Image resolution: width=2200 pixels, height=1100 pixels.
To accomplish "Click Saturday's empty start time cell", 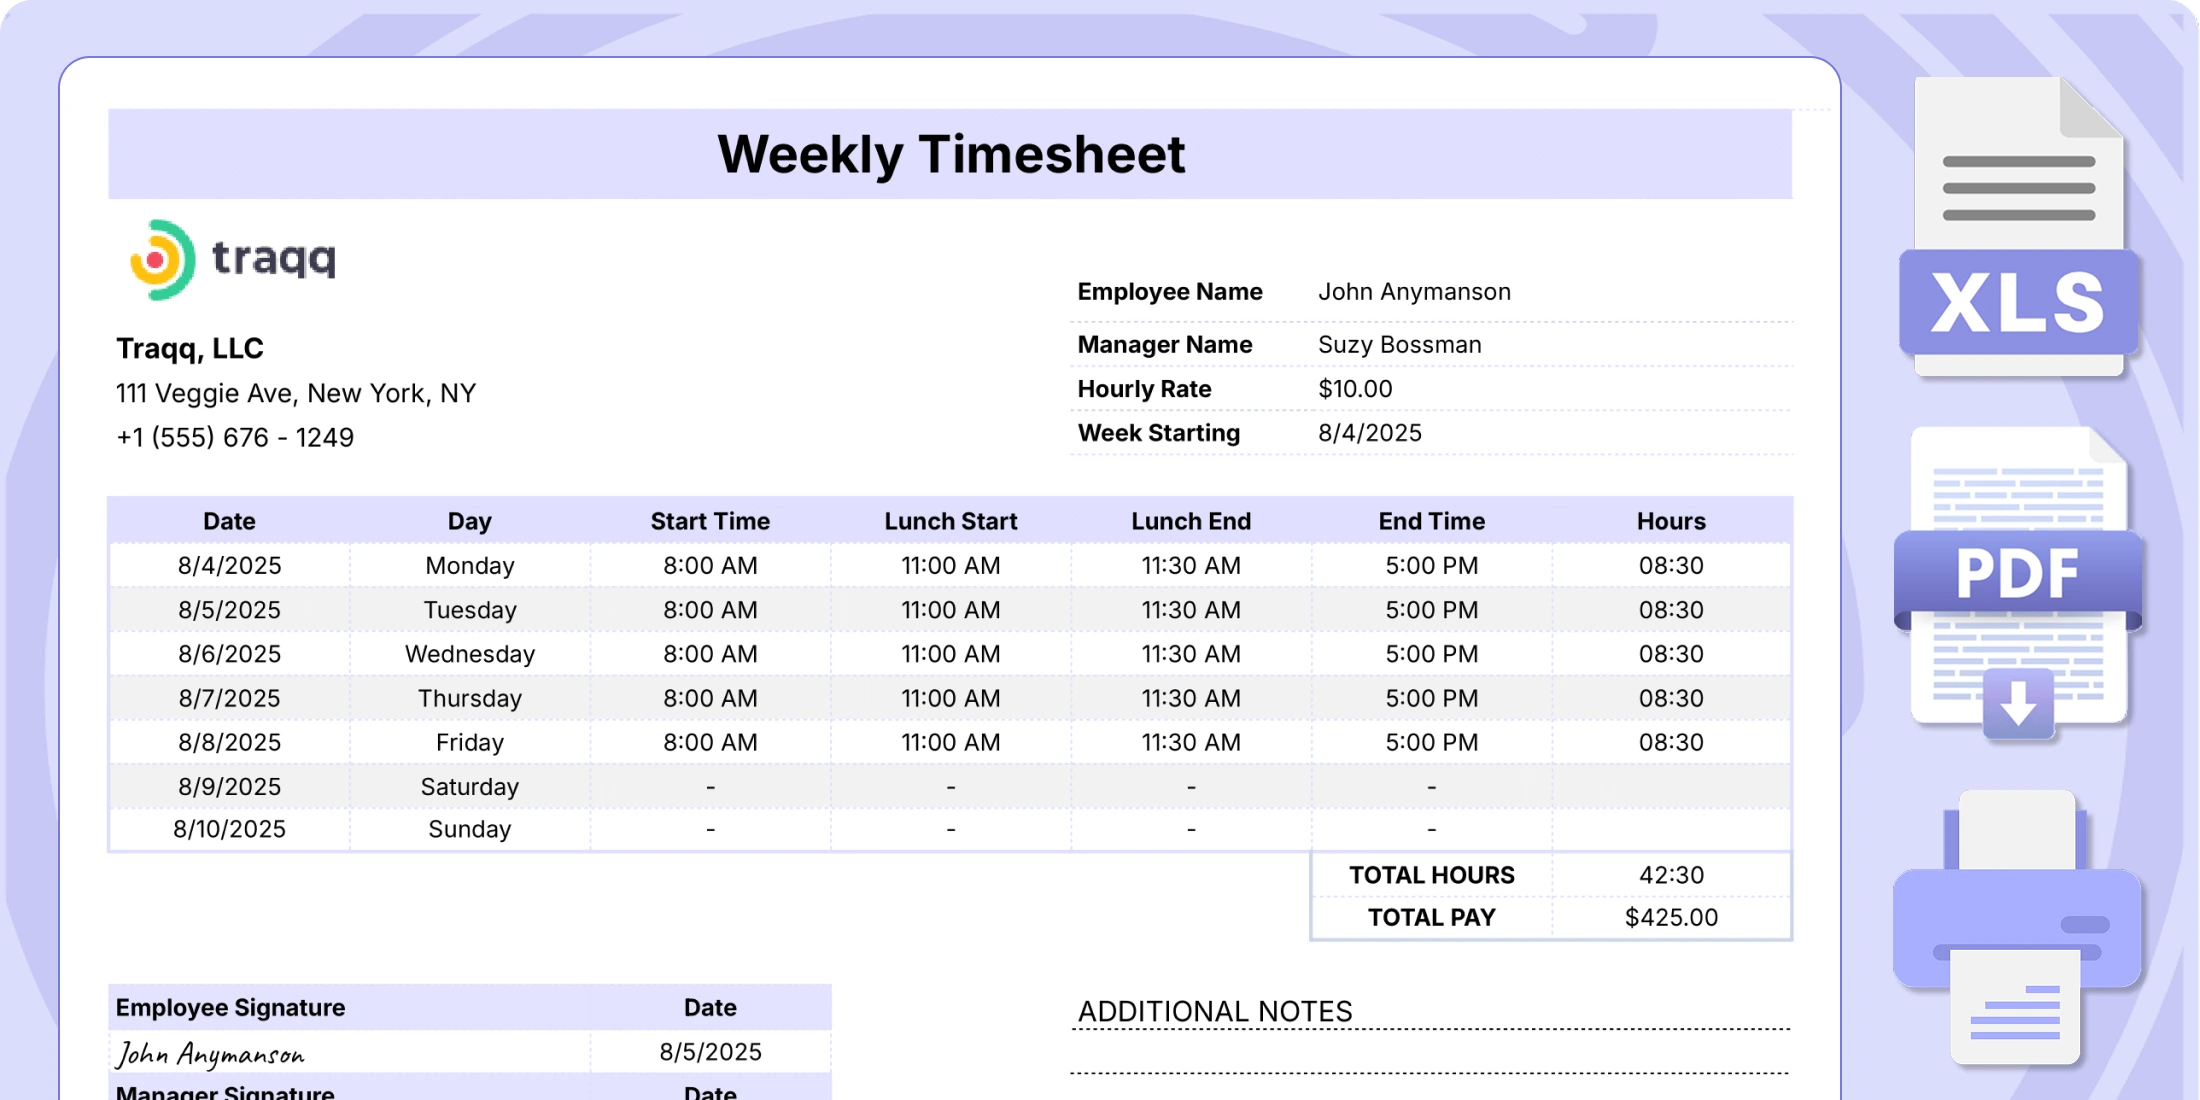I will point(710,786).
